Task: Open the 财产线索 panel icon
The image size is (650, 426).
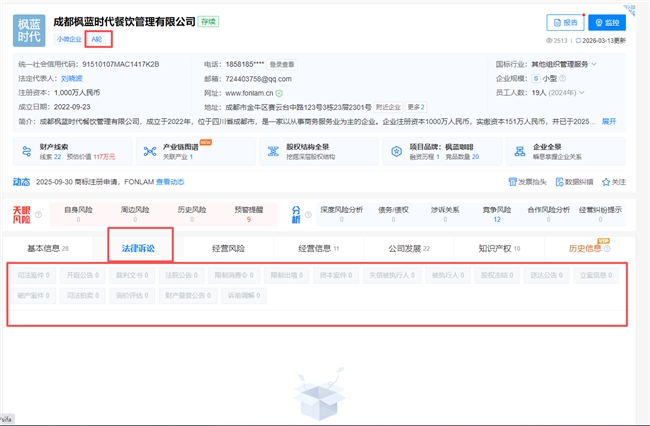Action: pos(27,152)
